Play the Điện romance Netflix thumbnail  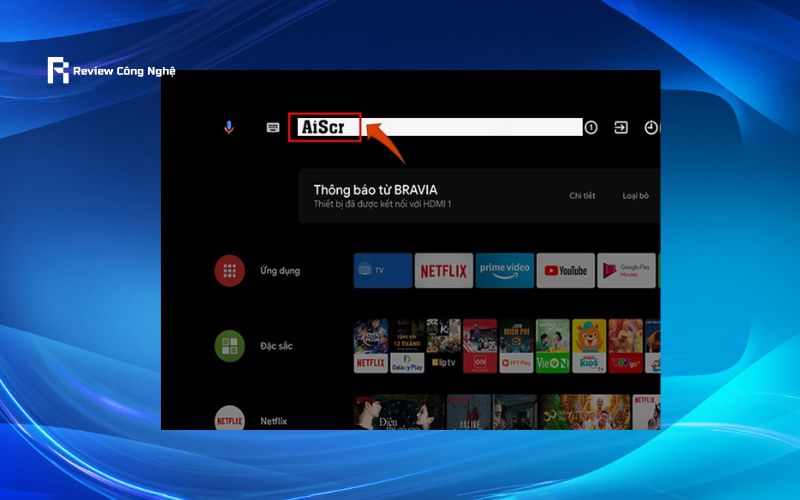point(399,412)
